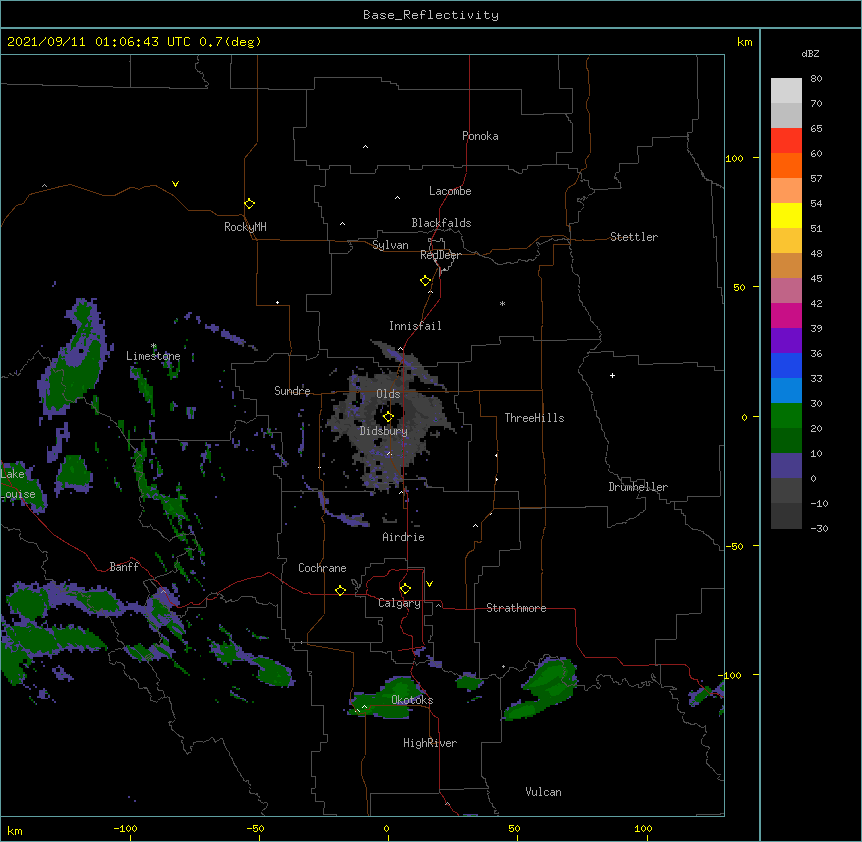Click the white plus marker west of Drumheller
Viewport: 862px width, 842px height.
coord(612,375)
